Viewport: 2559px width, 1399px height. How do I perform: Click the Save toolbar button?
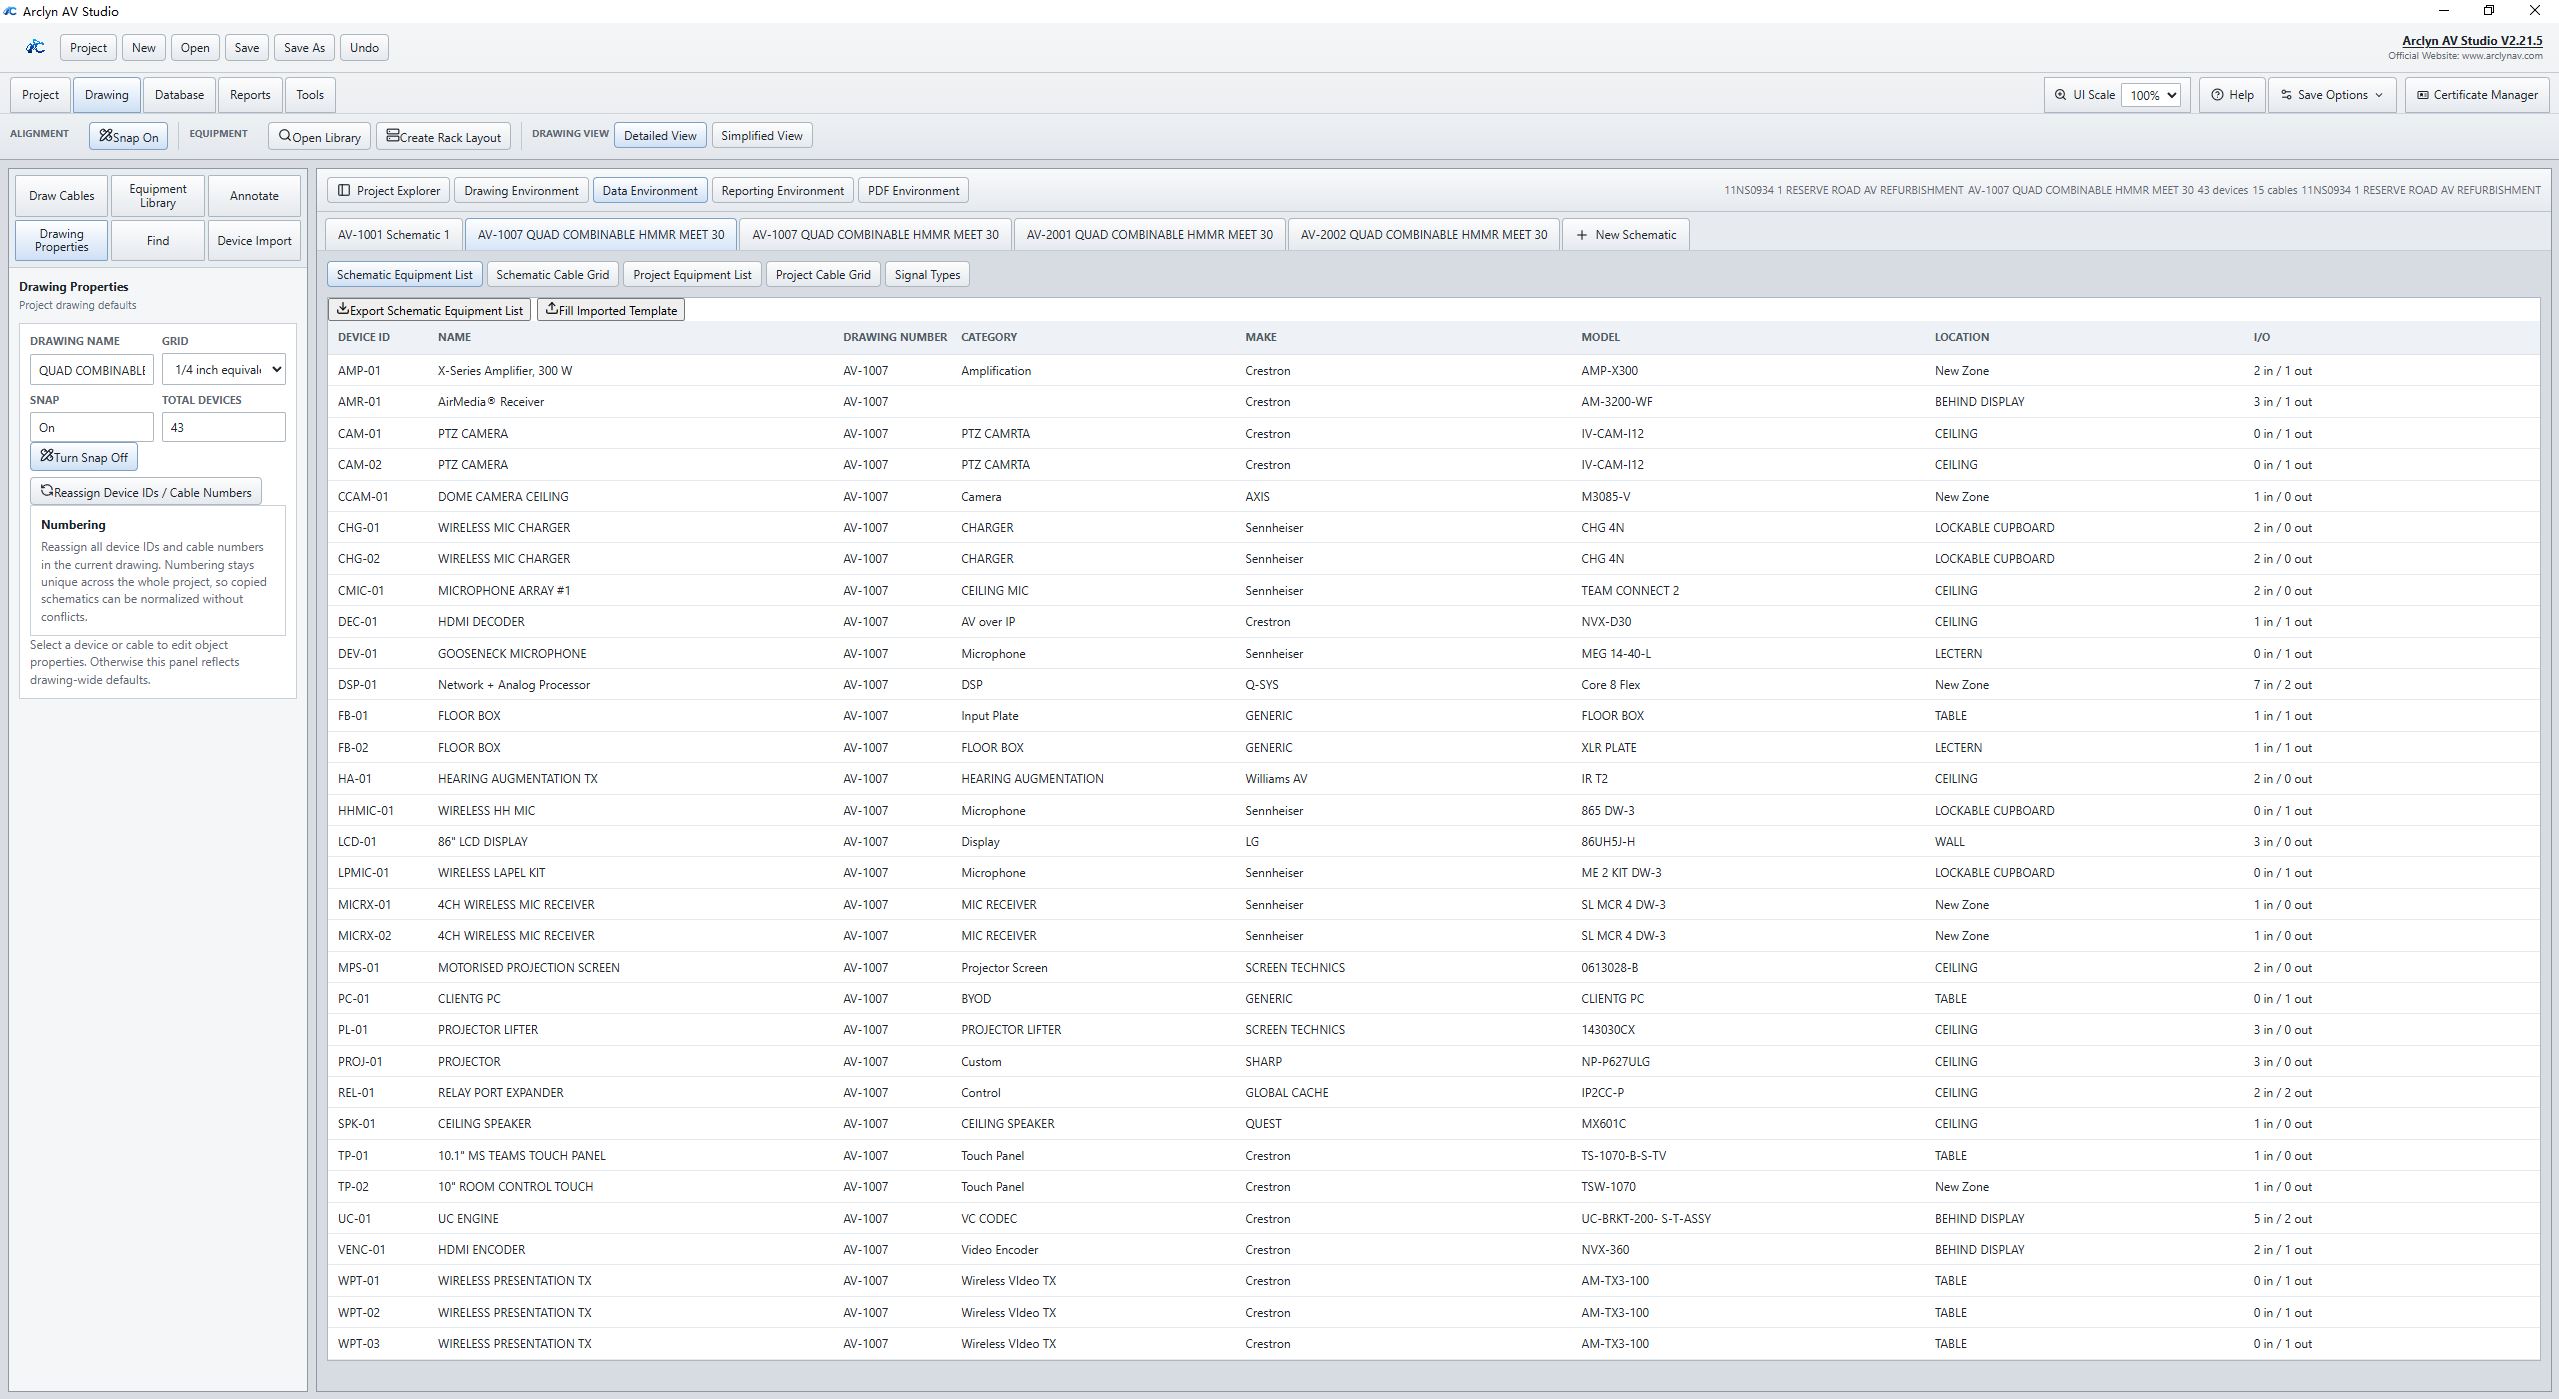pos(247,48)
